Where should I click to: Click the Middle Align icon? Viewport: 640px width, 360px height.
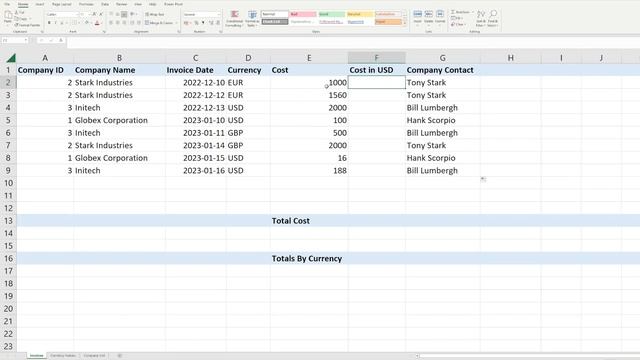[118, 14]
